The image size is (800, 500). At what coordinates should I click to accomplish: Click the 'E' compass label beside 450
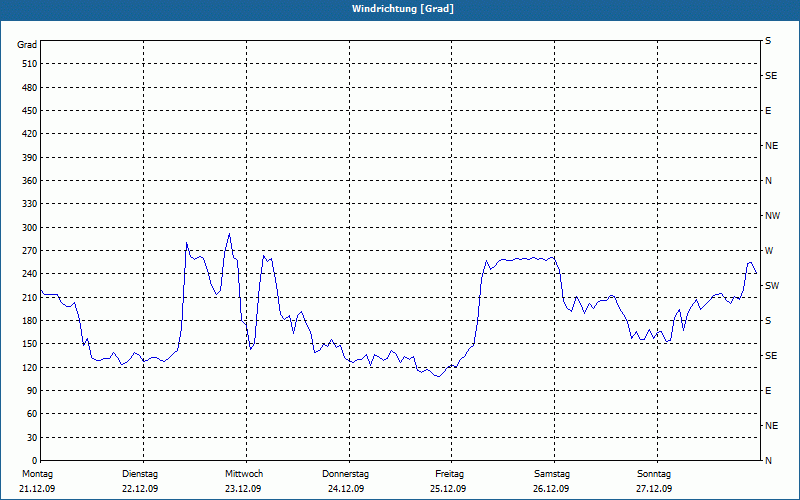pos(768,111)
